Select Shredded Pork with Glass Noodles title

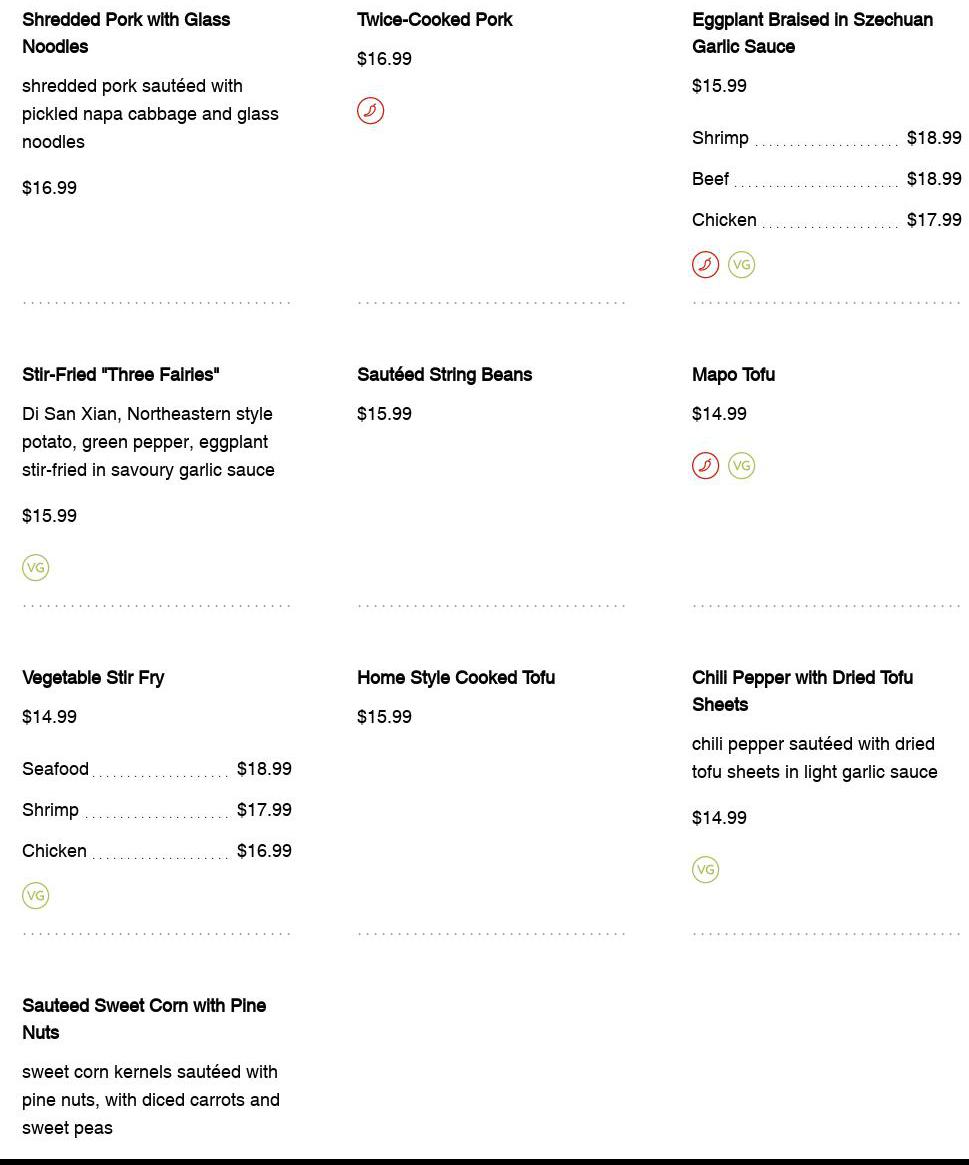pyautogui.click(x=125, y=33)
